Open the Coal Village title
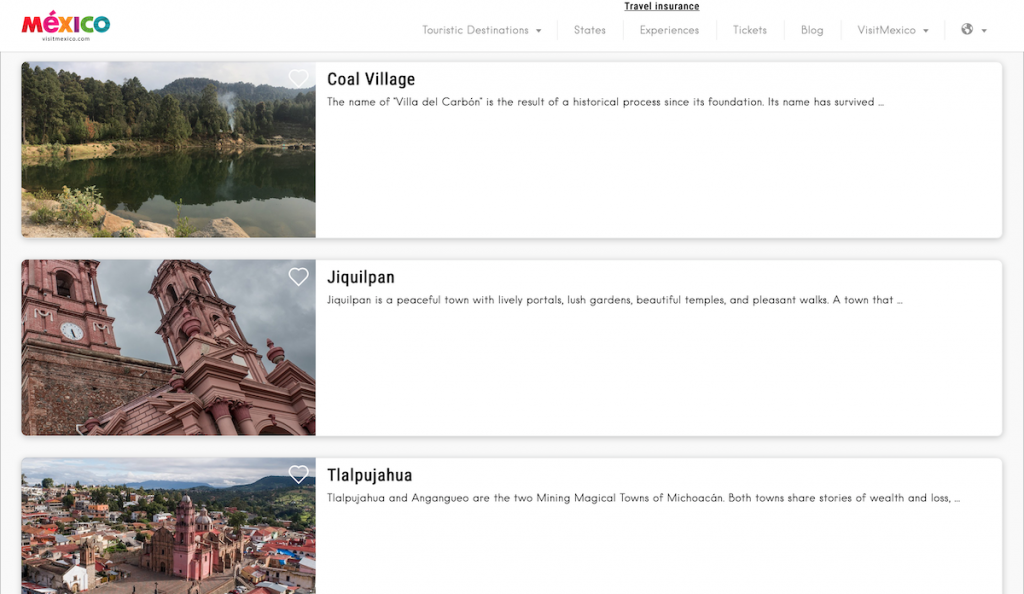This screenshot has height=594, width=1024. point(371,79)
